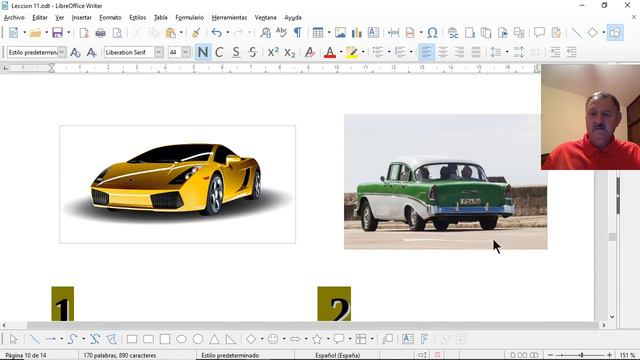Run the spelling check icon

(x=281, y=33)
